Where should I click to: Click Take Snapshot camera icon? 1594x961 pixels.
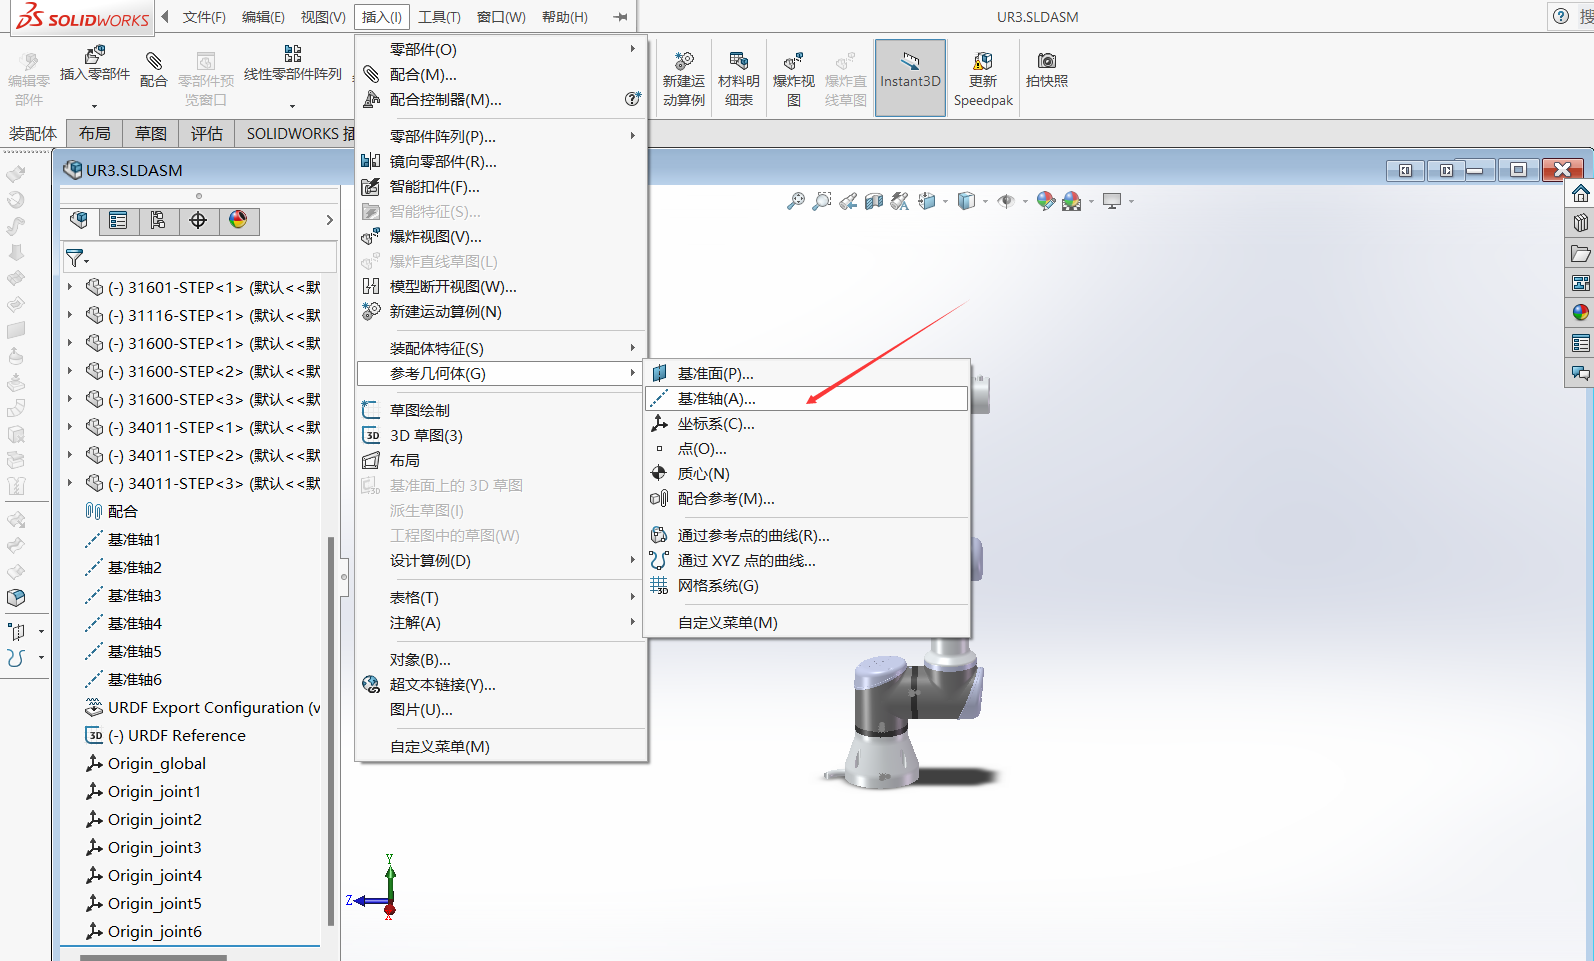tap(1047, 61)
